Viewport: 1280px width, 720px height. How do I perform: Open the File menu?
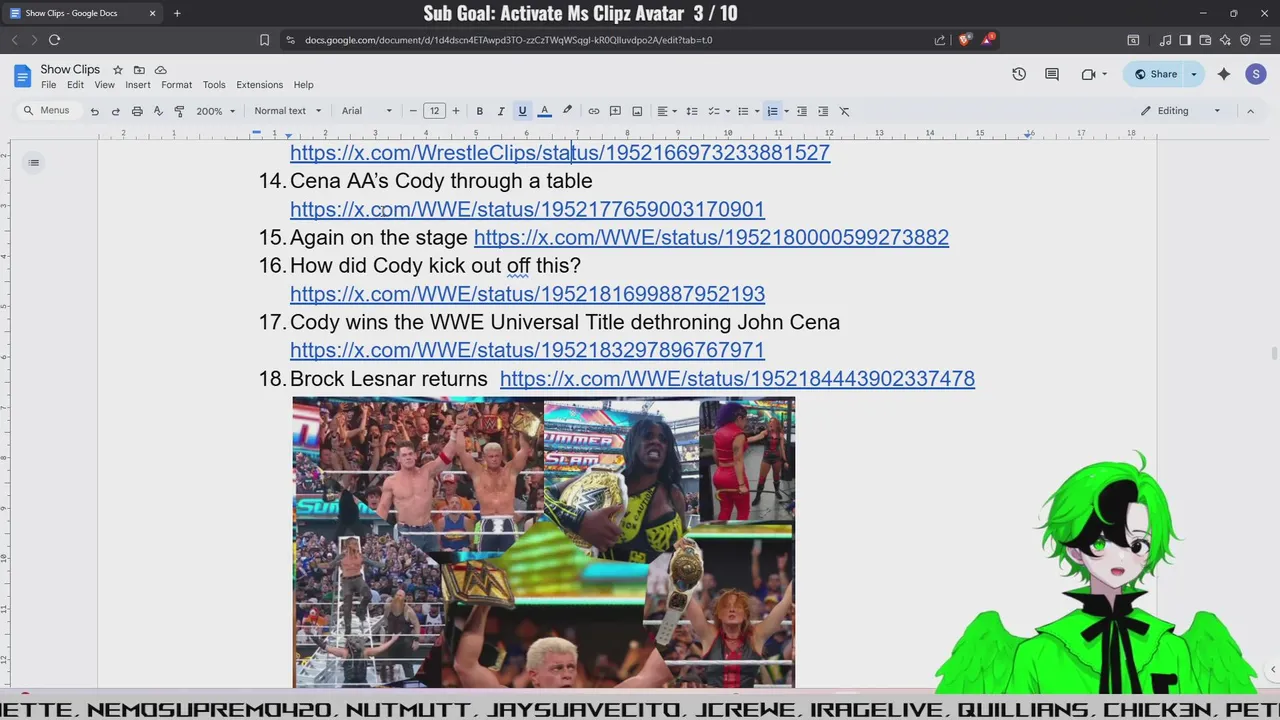48,85
